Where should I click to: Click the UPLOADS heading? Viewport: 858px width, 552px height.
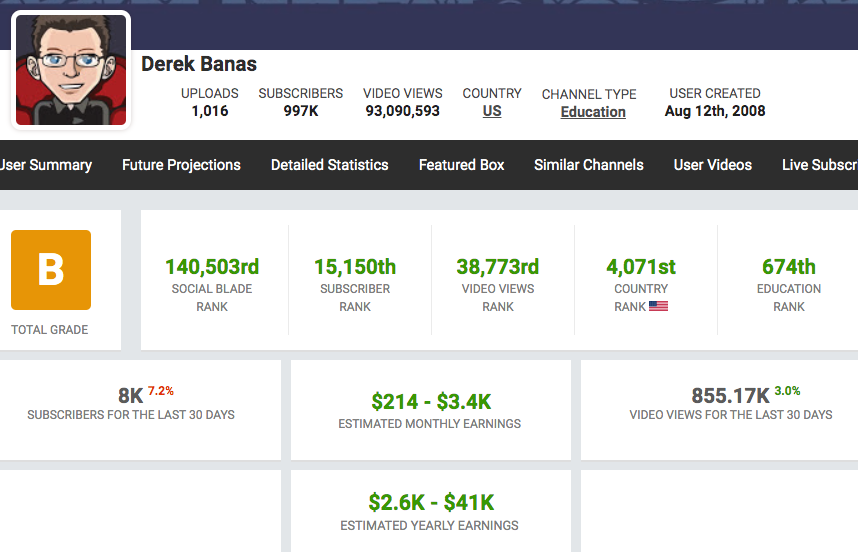pyautogui.click(x=210, y=94)
